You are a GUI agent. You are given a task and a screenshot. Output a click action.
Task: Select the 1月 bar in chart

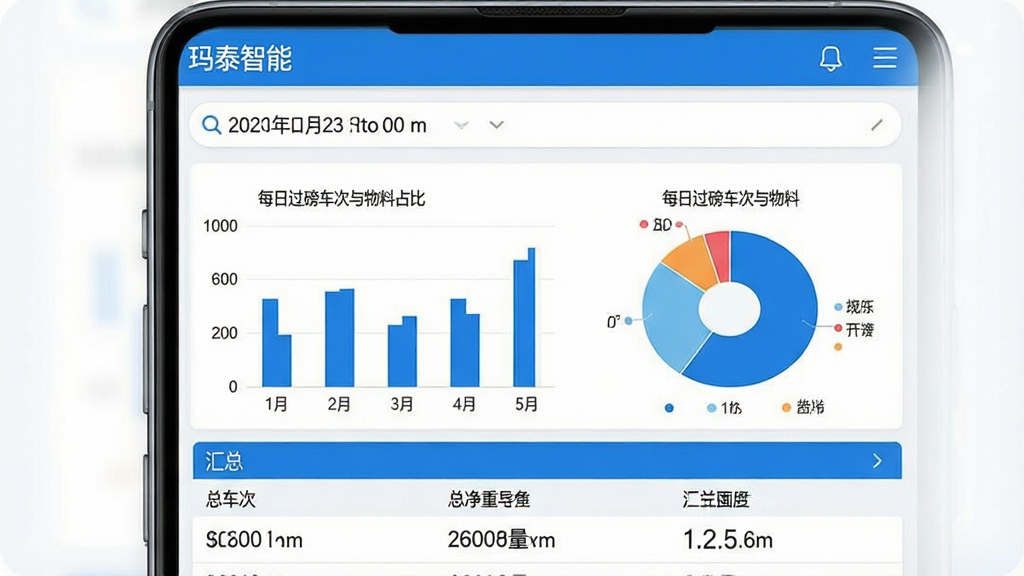click(x=276, y=343)
